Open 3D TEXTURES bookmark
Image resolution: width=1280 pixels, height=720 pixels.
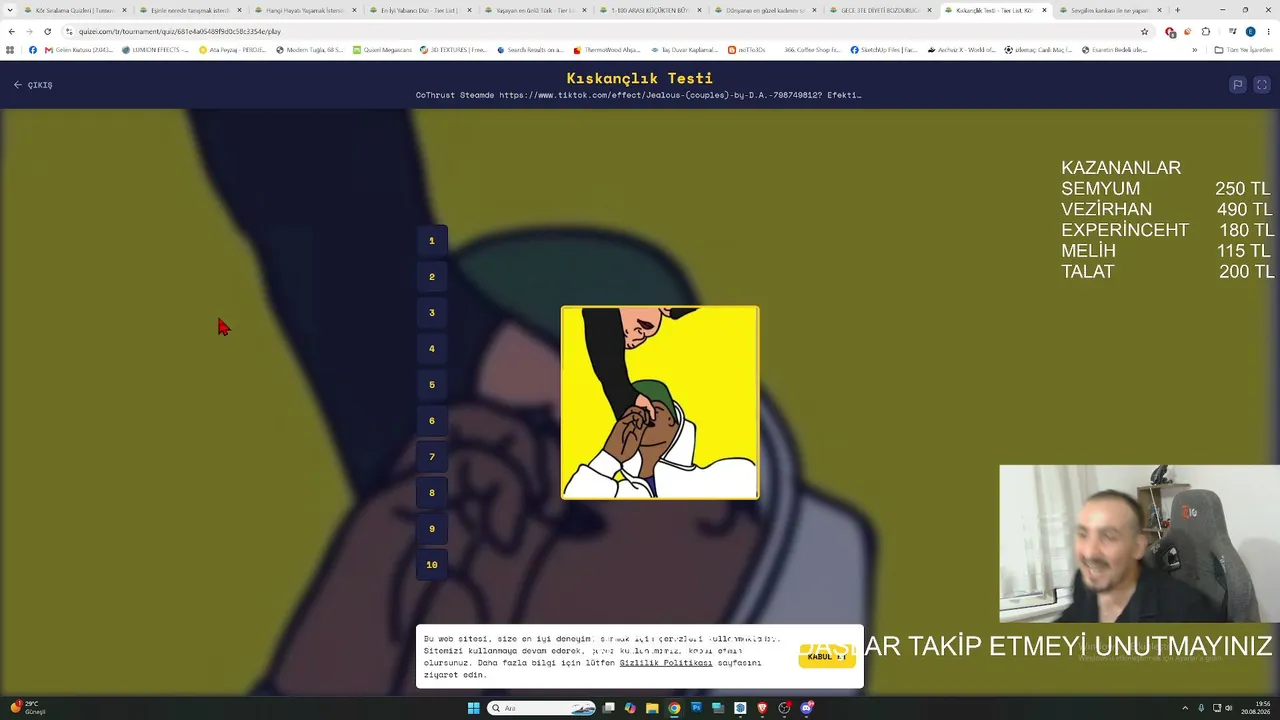tap(453, 50)
